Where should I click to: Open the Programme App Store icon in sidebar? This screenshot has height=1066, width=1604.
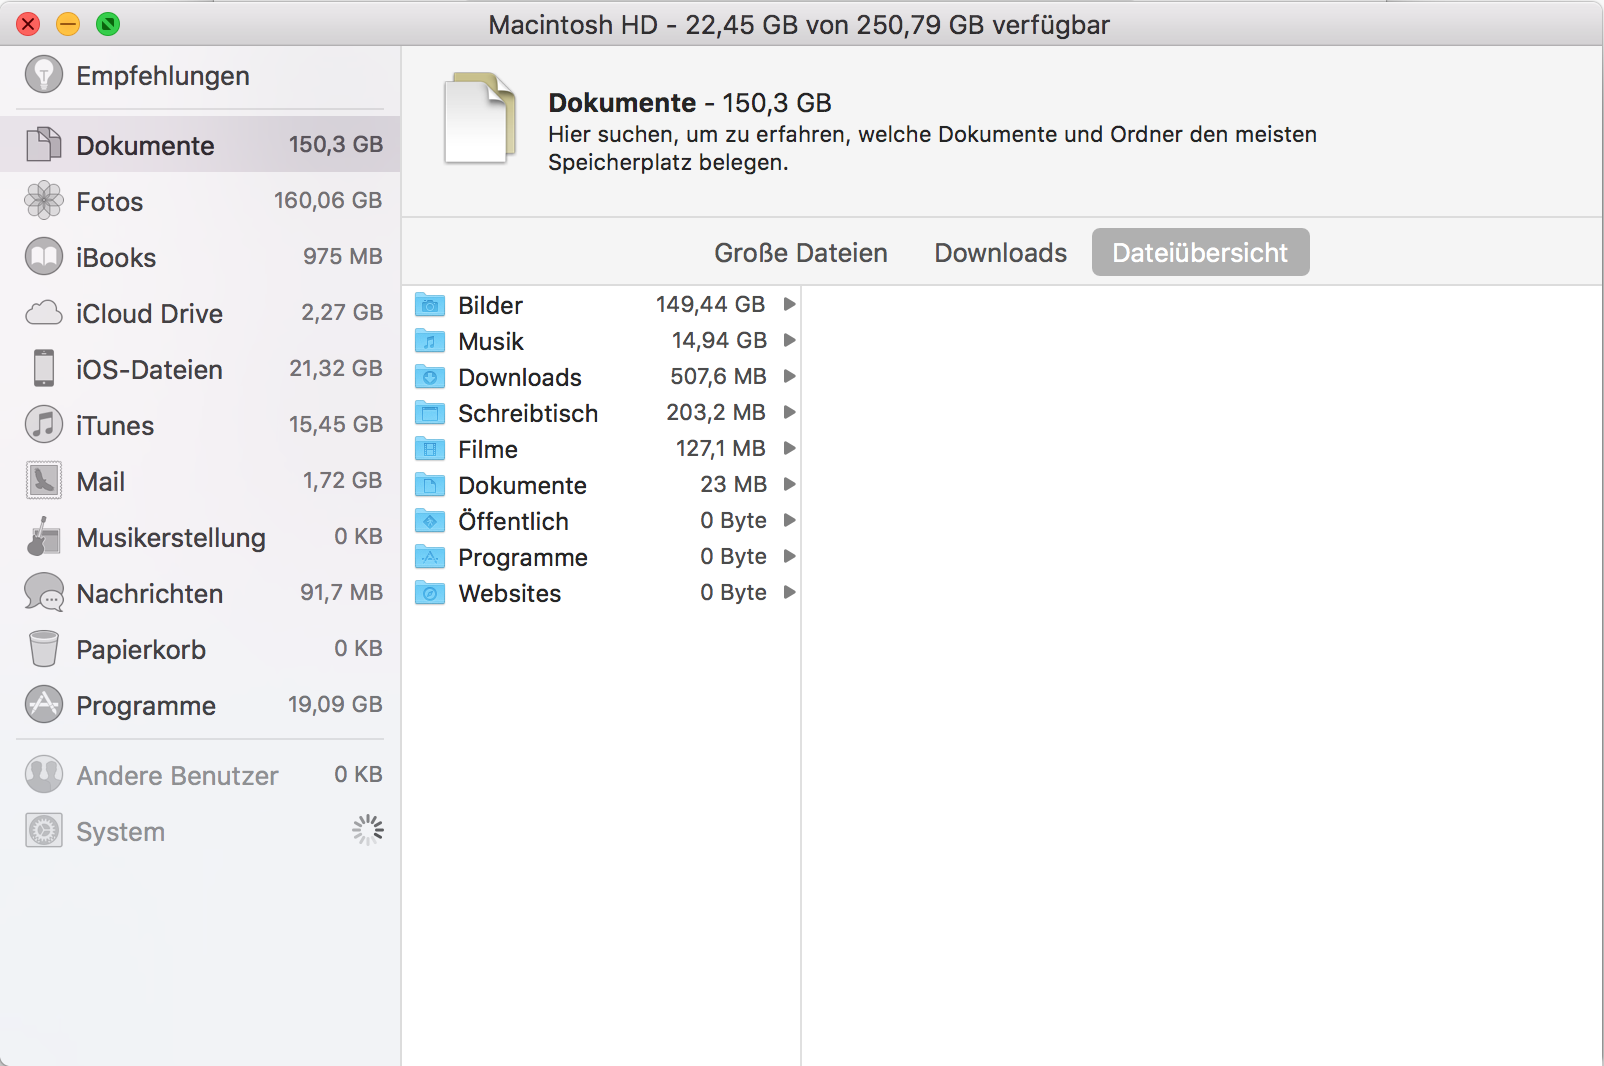pos(44,705)
